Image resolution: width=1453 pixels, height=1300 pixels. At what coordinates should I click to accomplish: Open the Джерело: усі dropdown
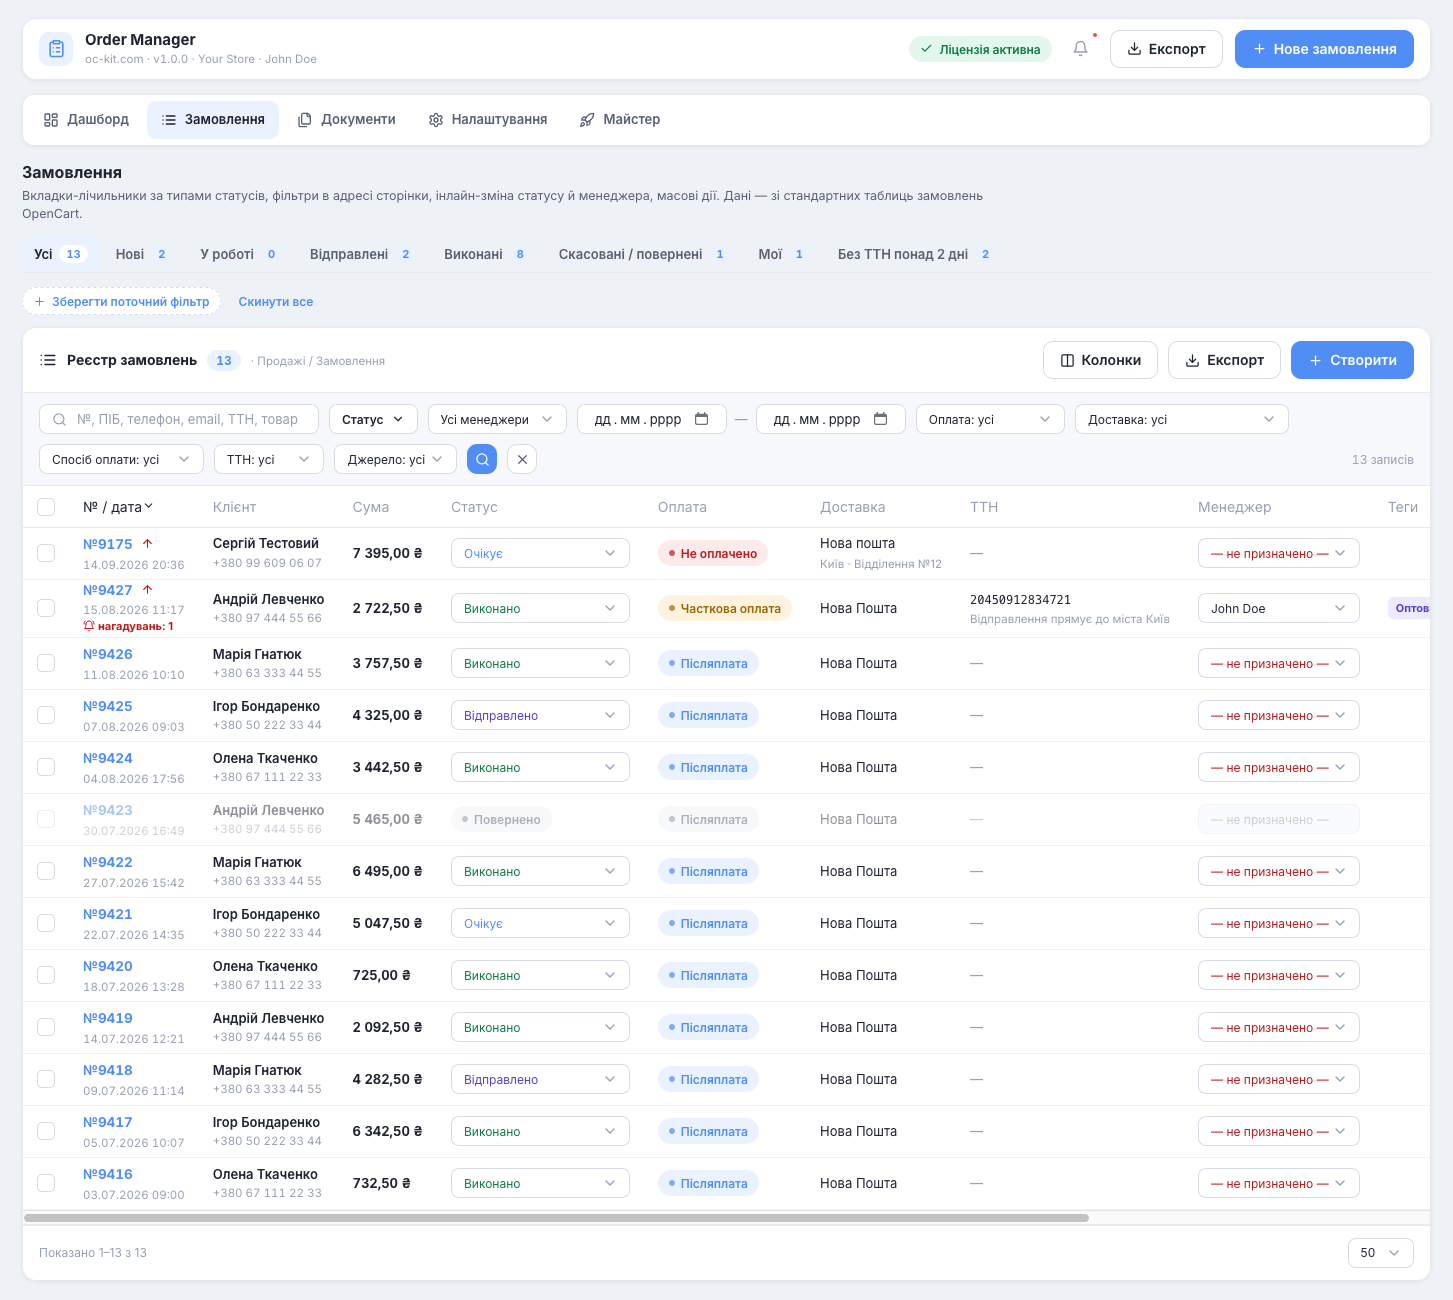(395, 459)
